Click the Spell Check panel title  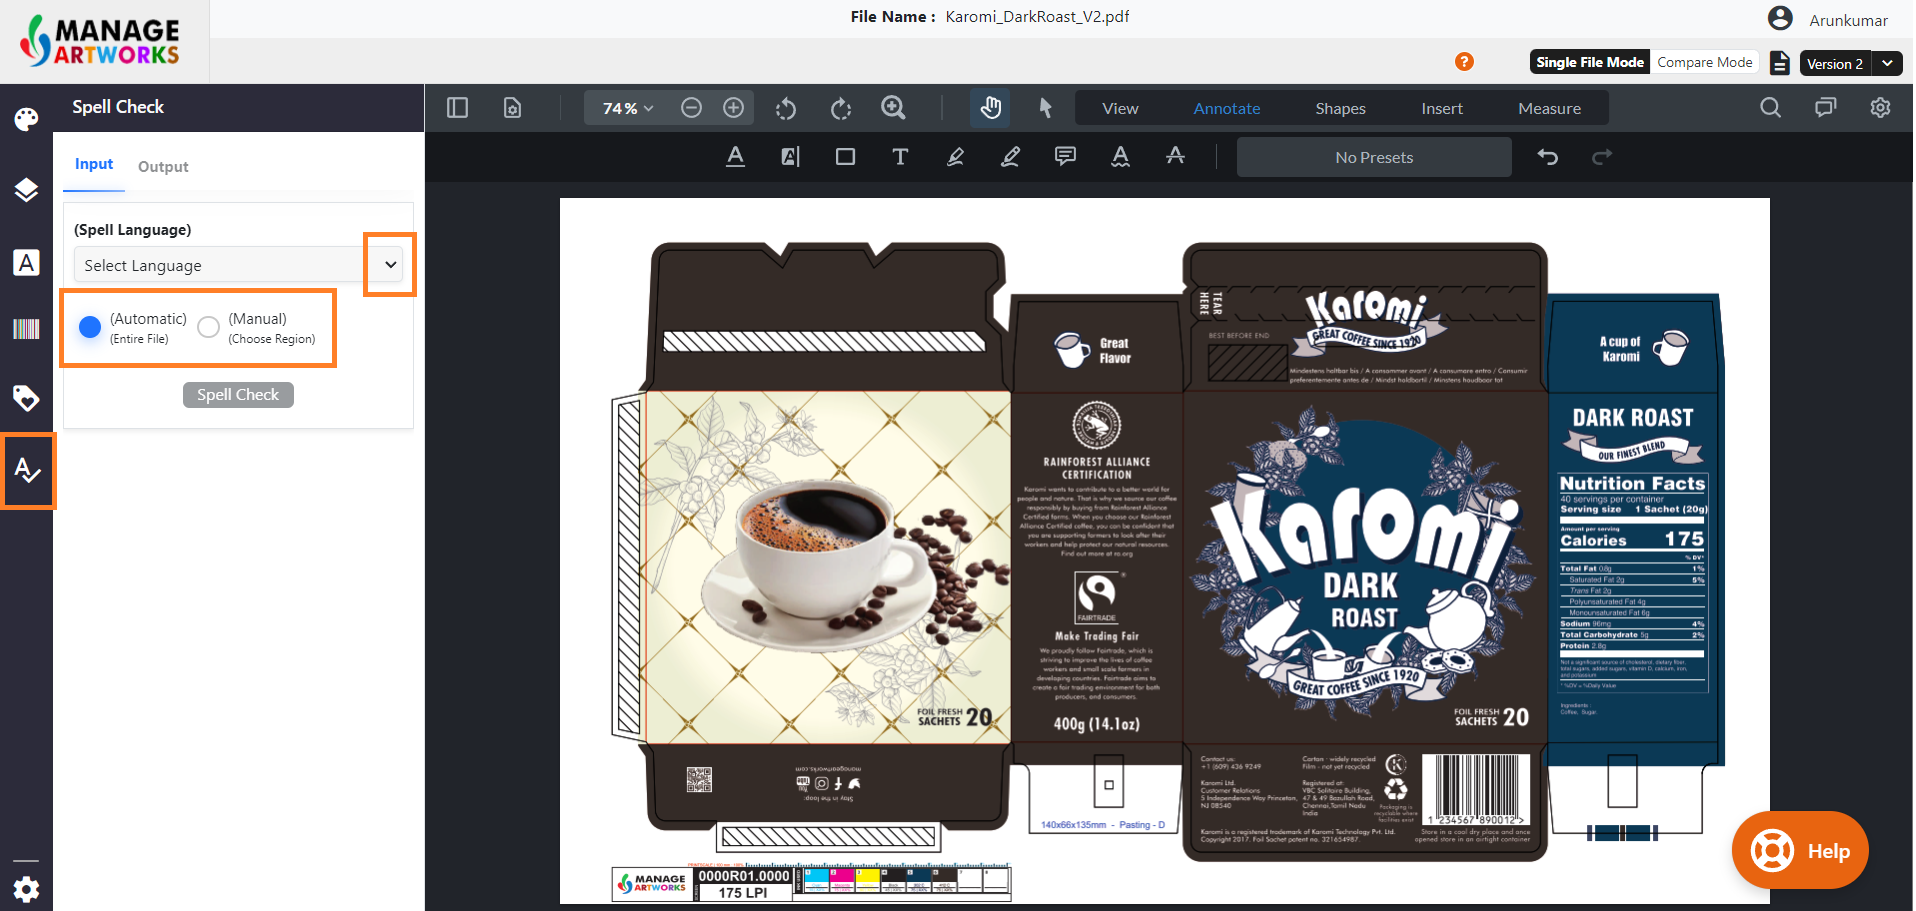(117, 107)
